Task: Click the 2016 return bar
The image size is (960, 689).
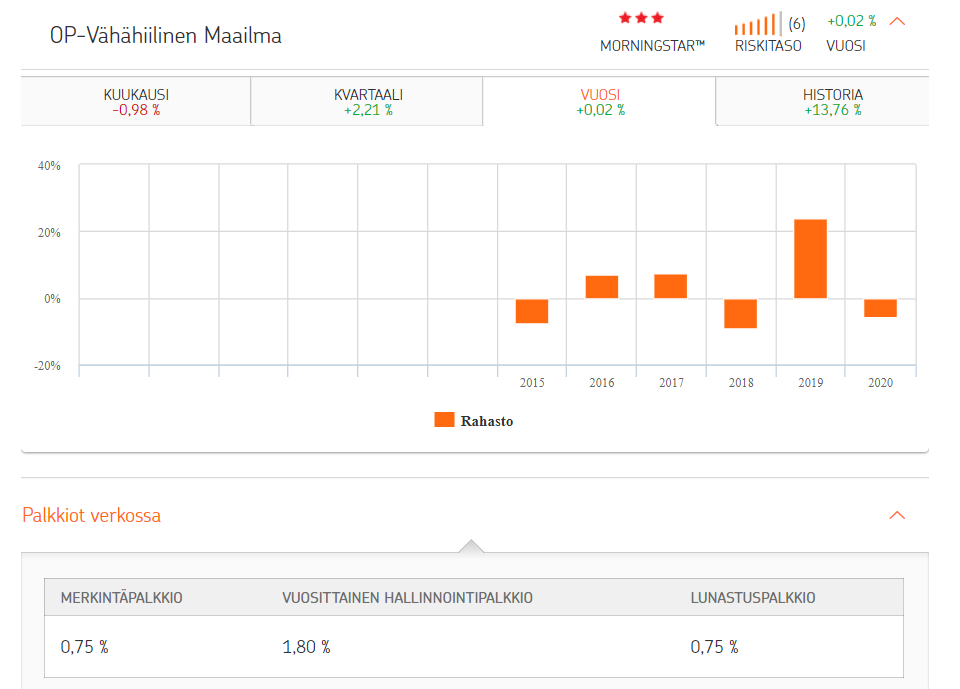Action: 602,287
